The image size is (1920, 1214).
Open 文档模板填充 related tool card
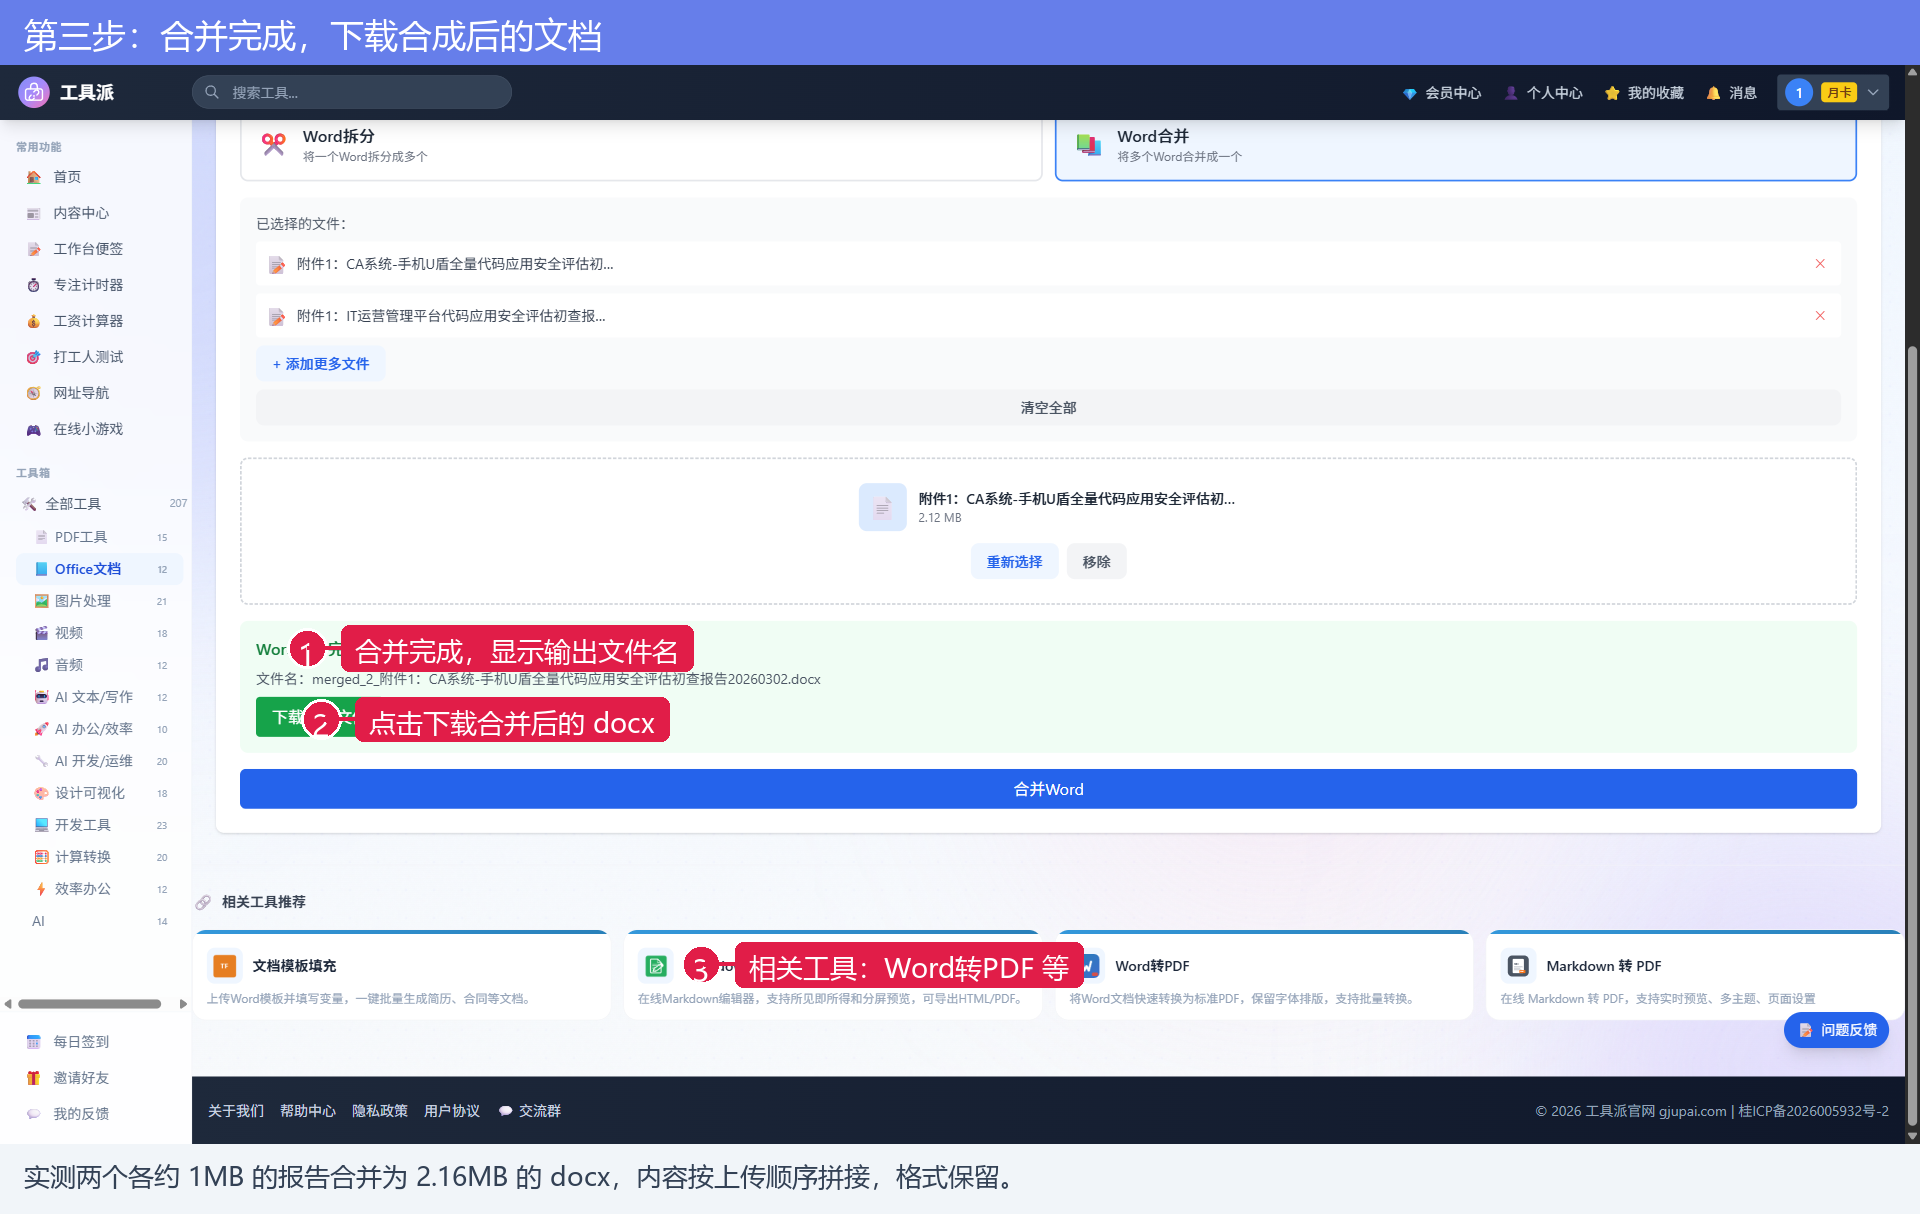pos(401,976)
